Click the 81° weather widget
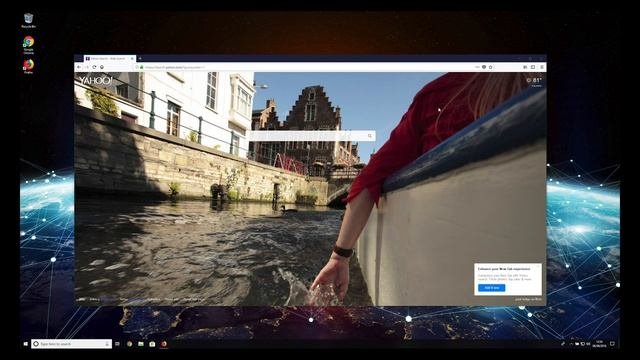 [x=534, y=82]
